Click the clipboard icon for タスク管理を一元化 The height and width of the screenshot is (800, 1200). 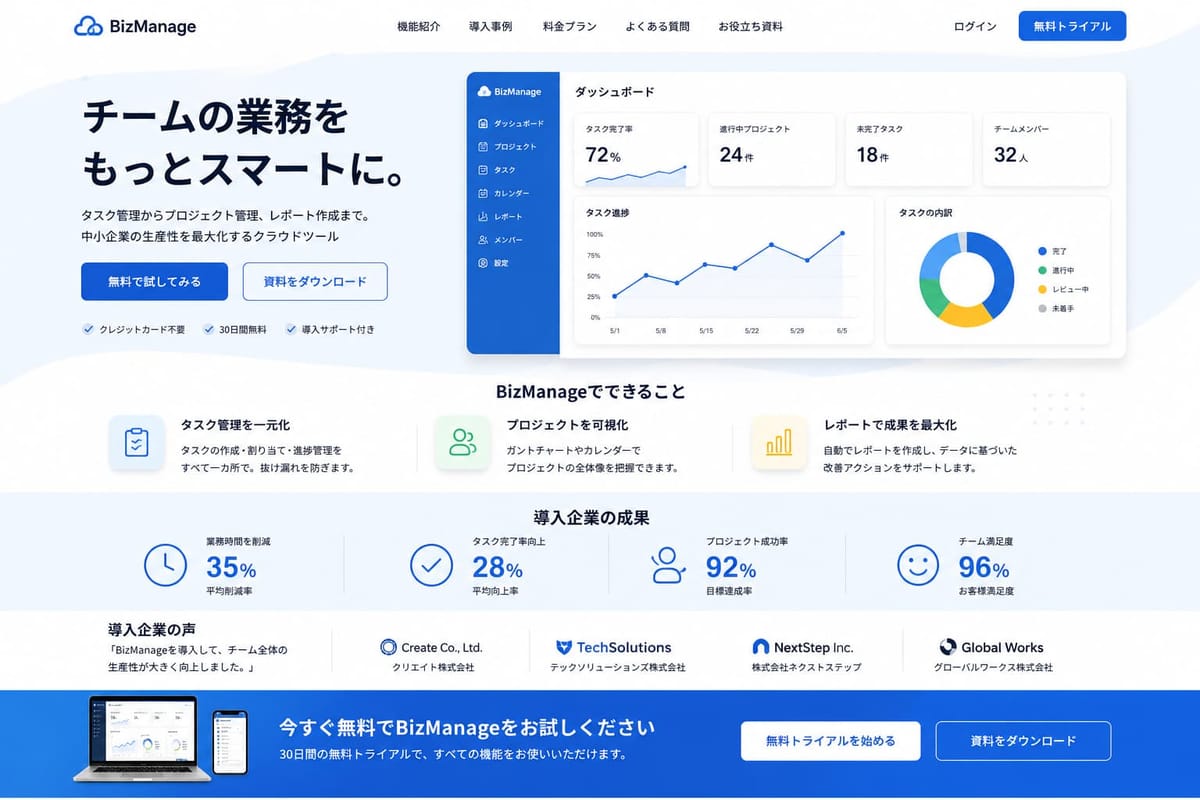pos(137,442)
